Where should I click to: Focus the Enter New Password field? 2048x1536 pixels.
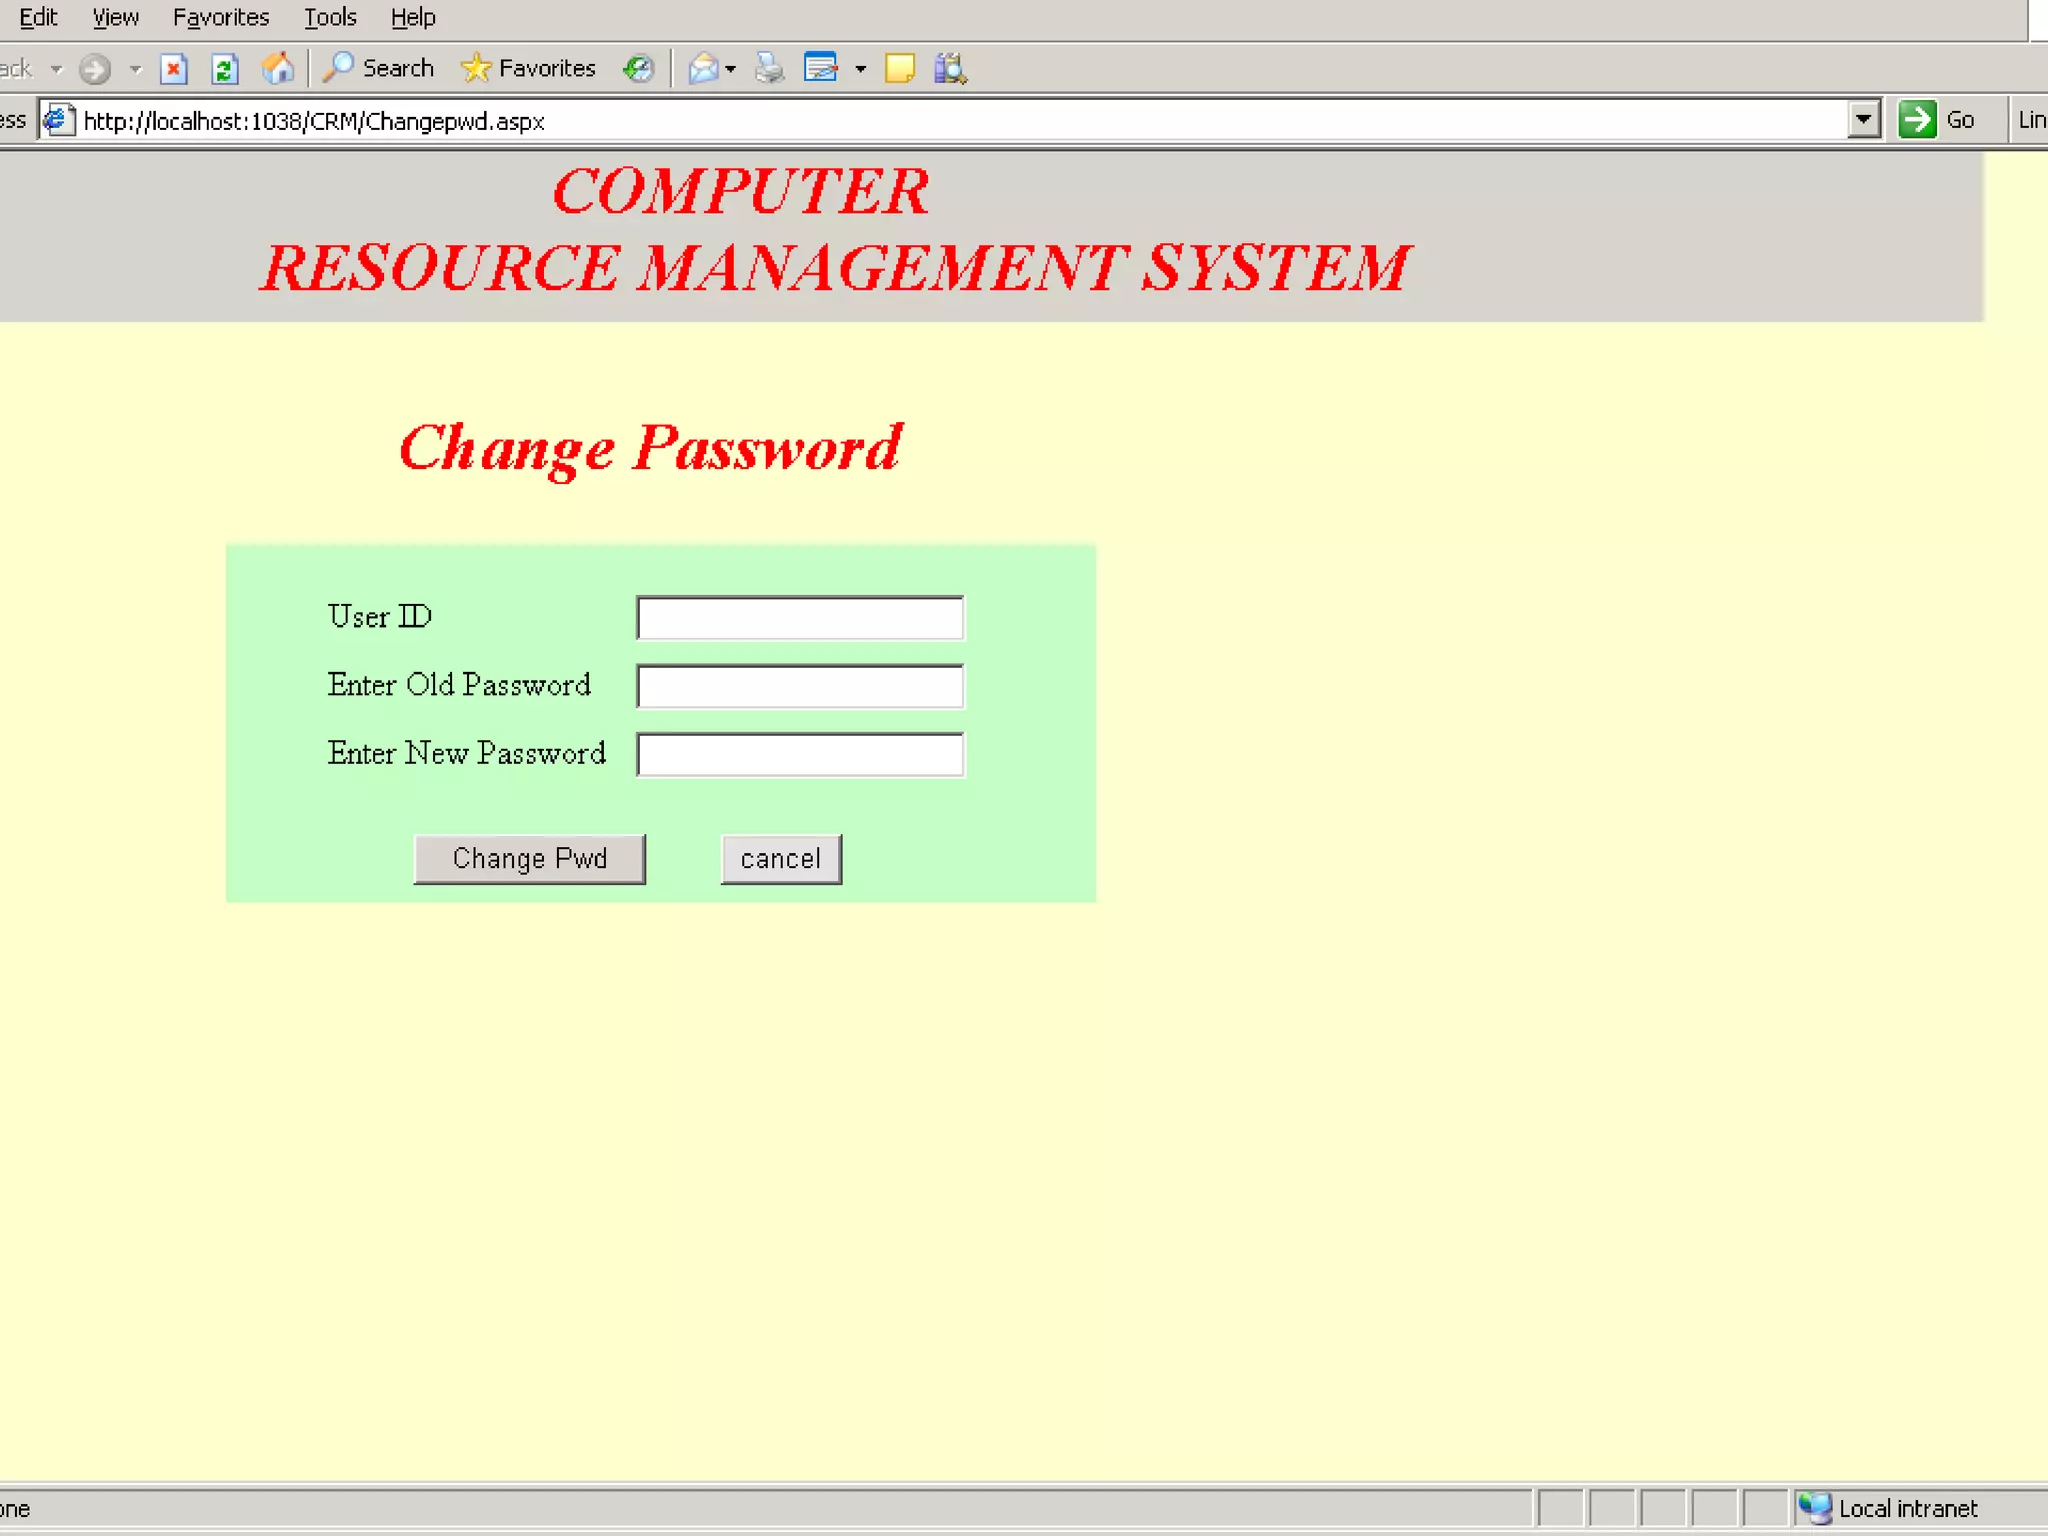click(x=800, y=754)
